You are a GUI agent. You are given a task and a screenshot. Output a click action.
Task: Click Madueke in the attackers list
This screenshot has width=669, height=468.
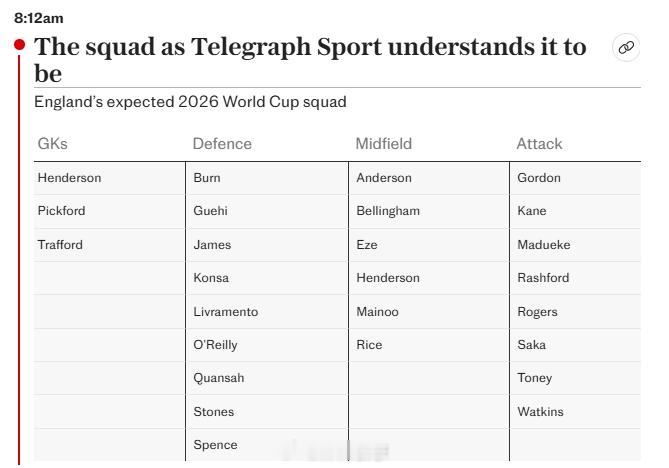[x=544, y=245]
